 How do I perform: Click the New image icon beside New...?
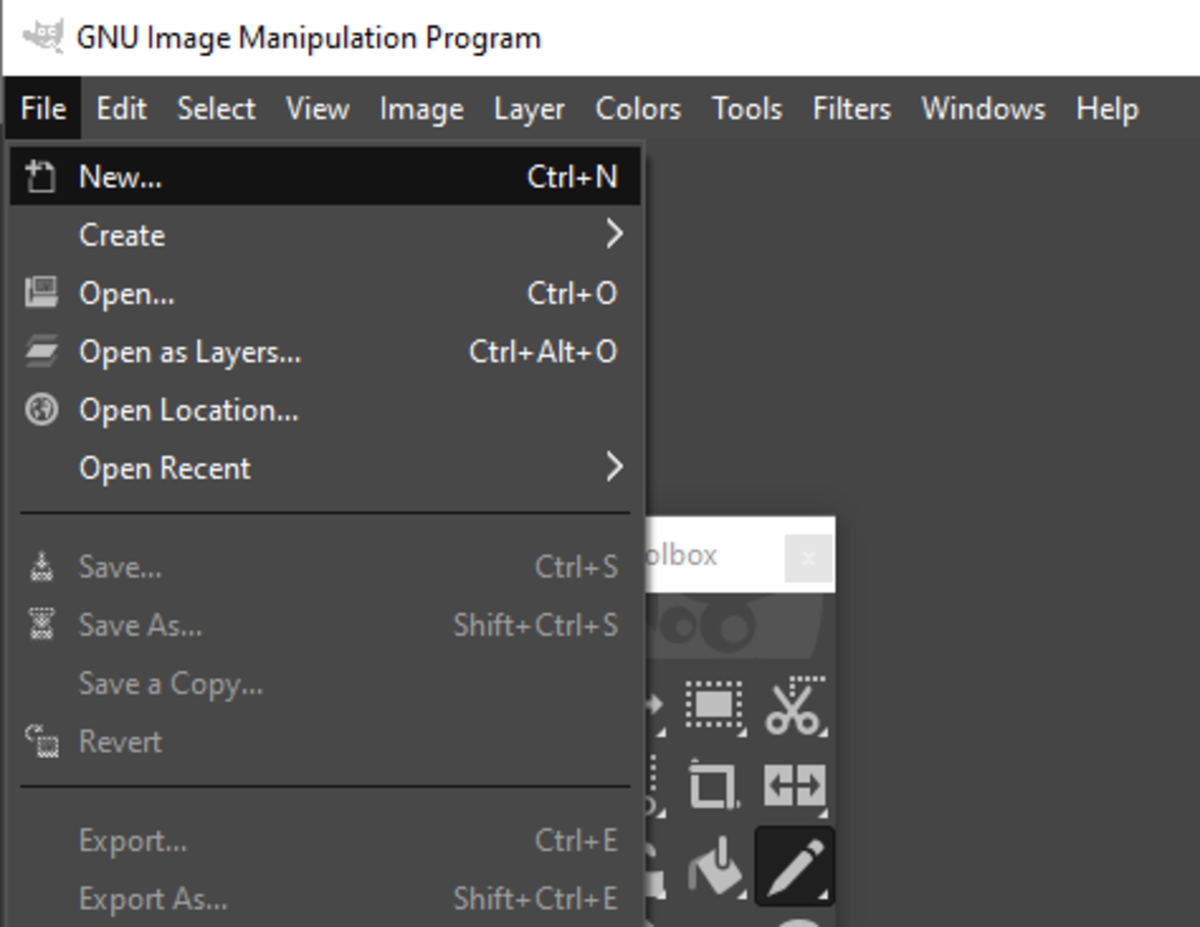point(41,175)
